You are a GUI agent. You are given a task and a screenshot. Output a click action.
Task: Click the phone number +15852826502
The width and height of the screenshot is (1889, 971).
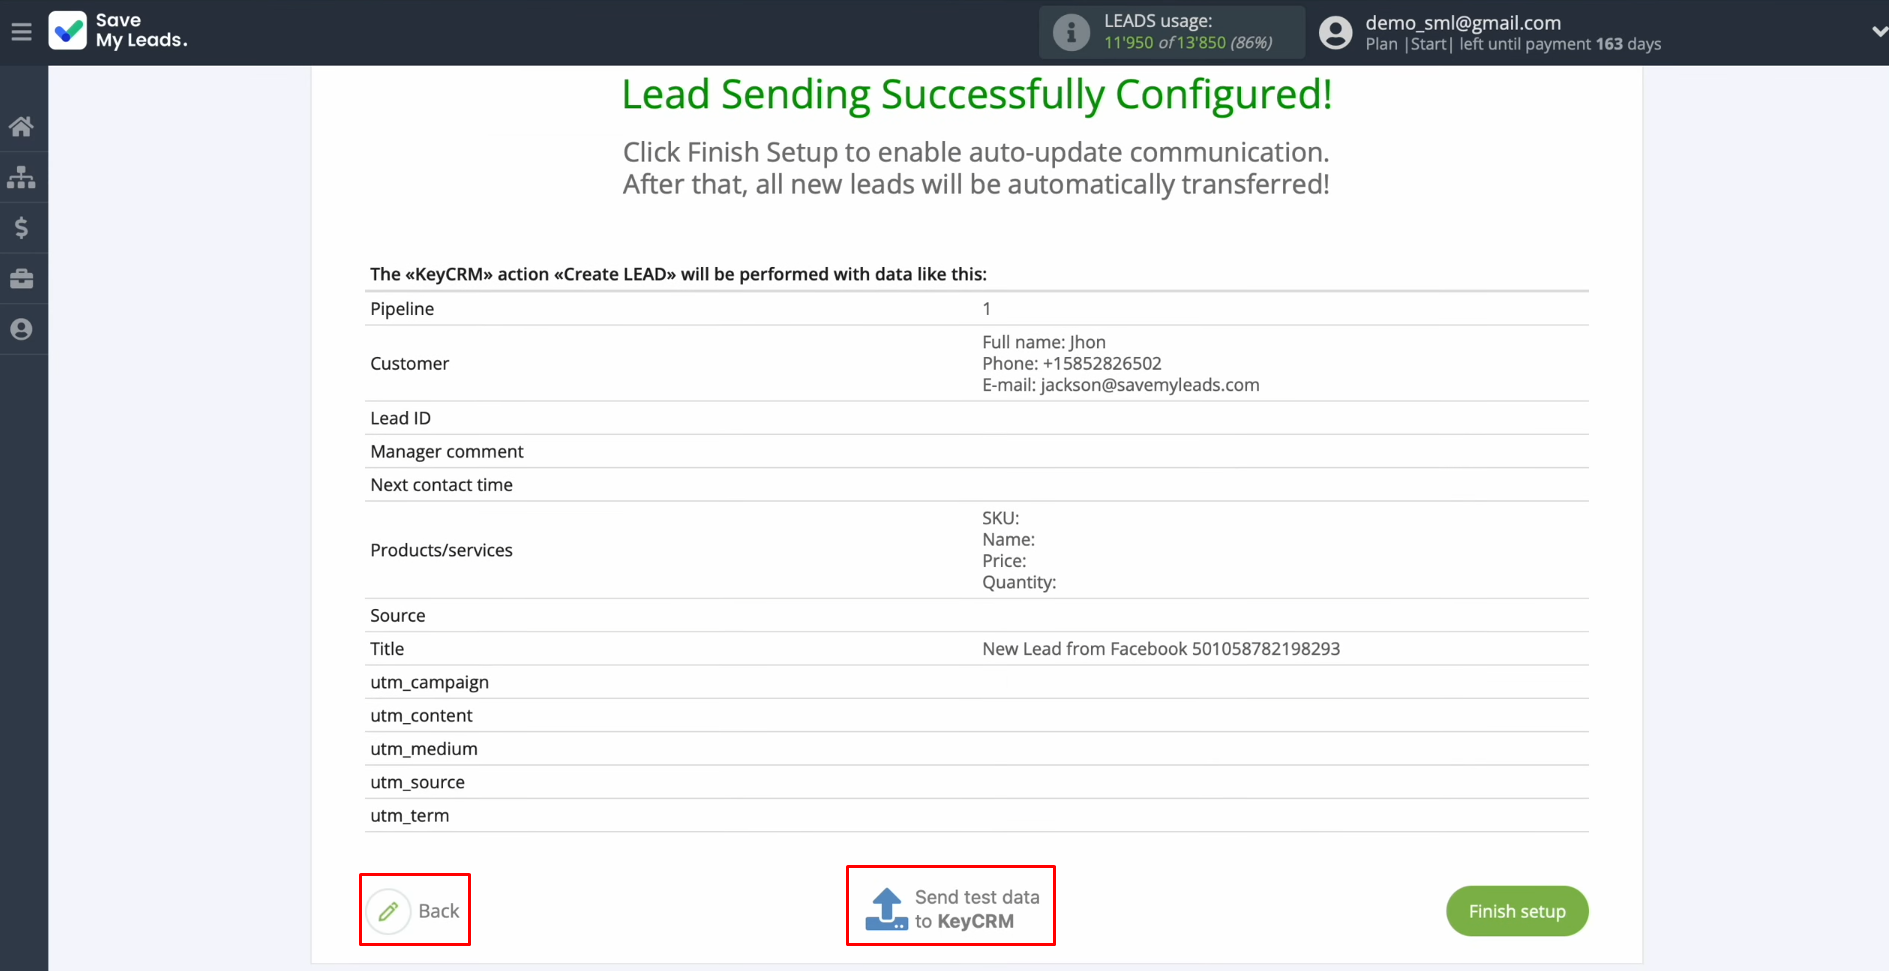[1102, 364]
